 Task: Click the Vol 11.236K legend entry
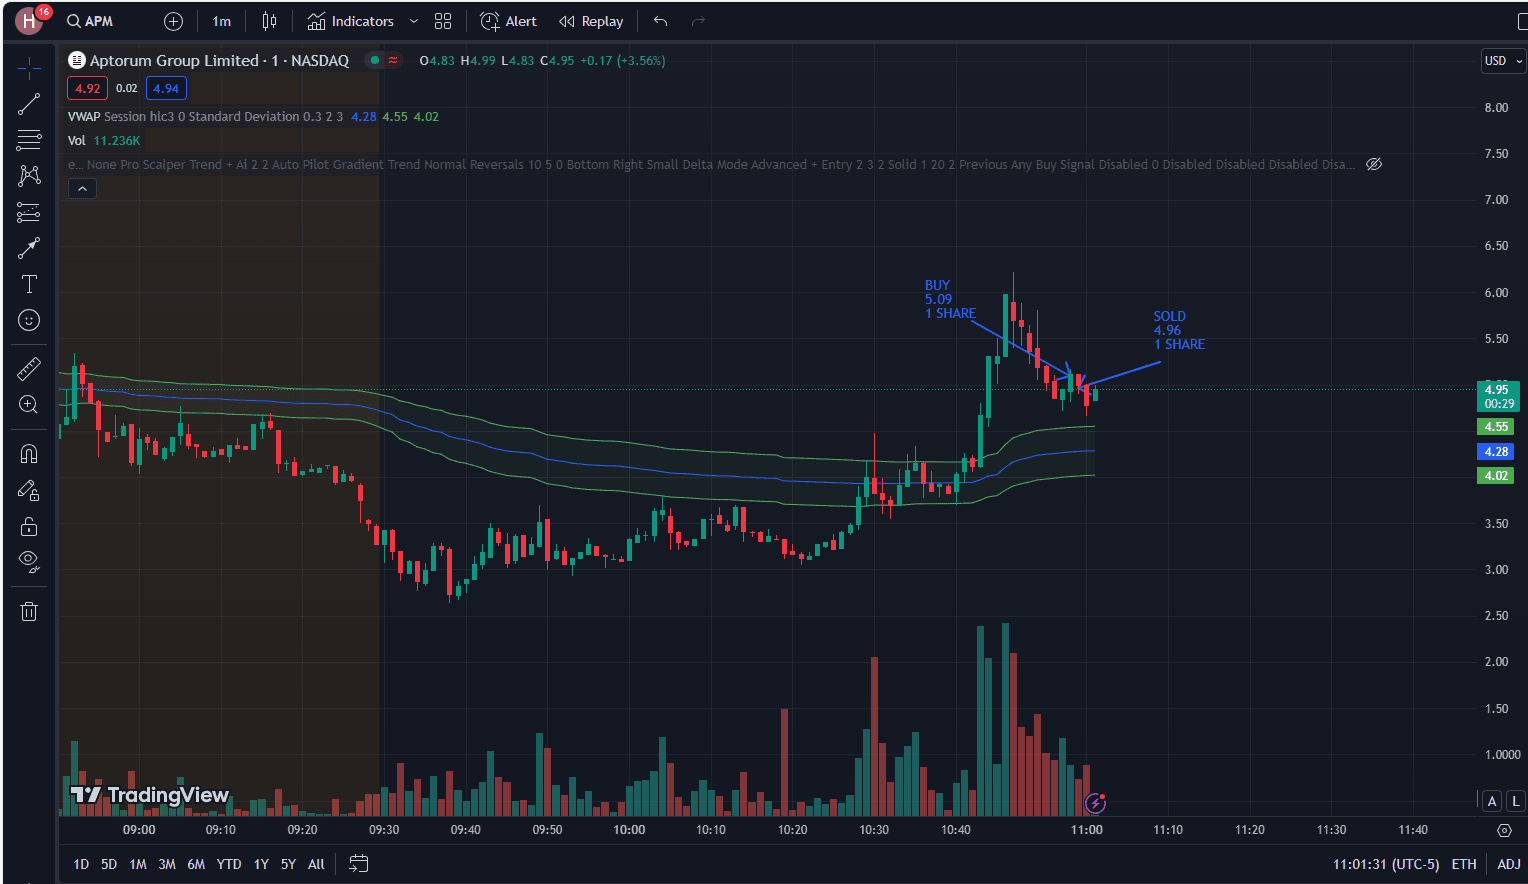[104, 140]
